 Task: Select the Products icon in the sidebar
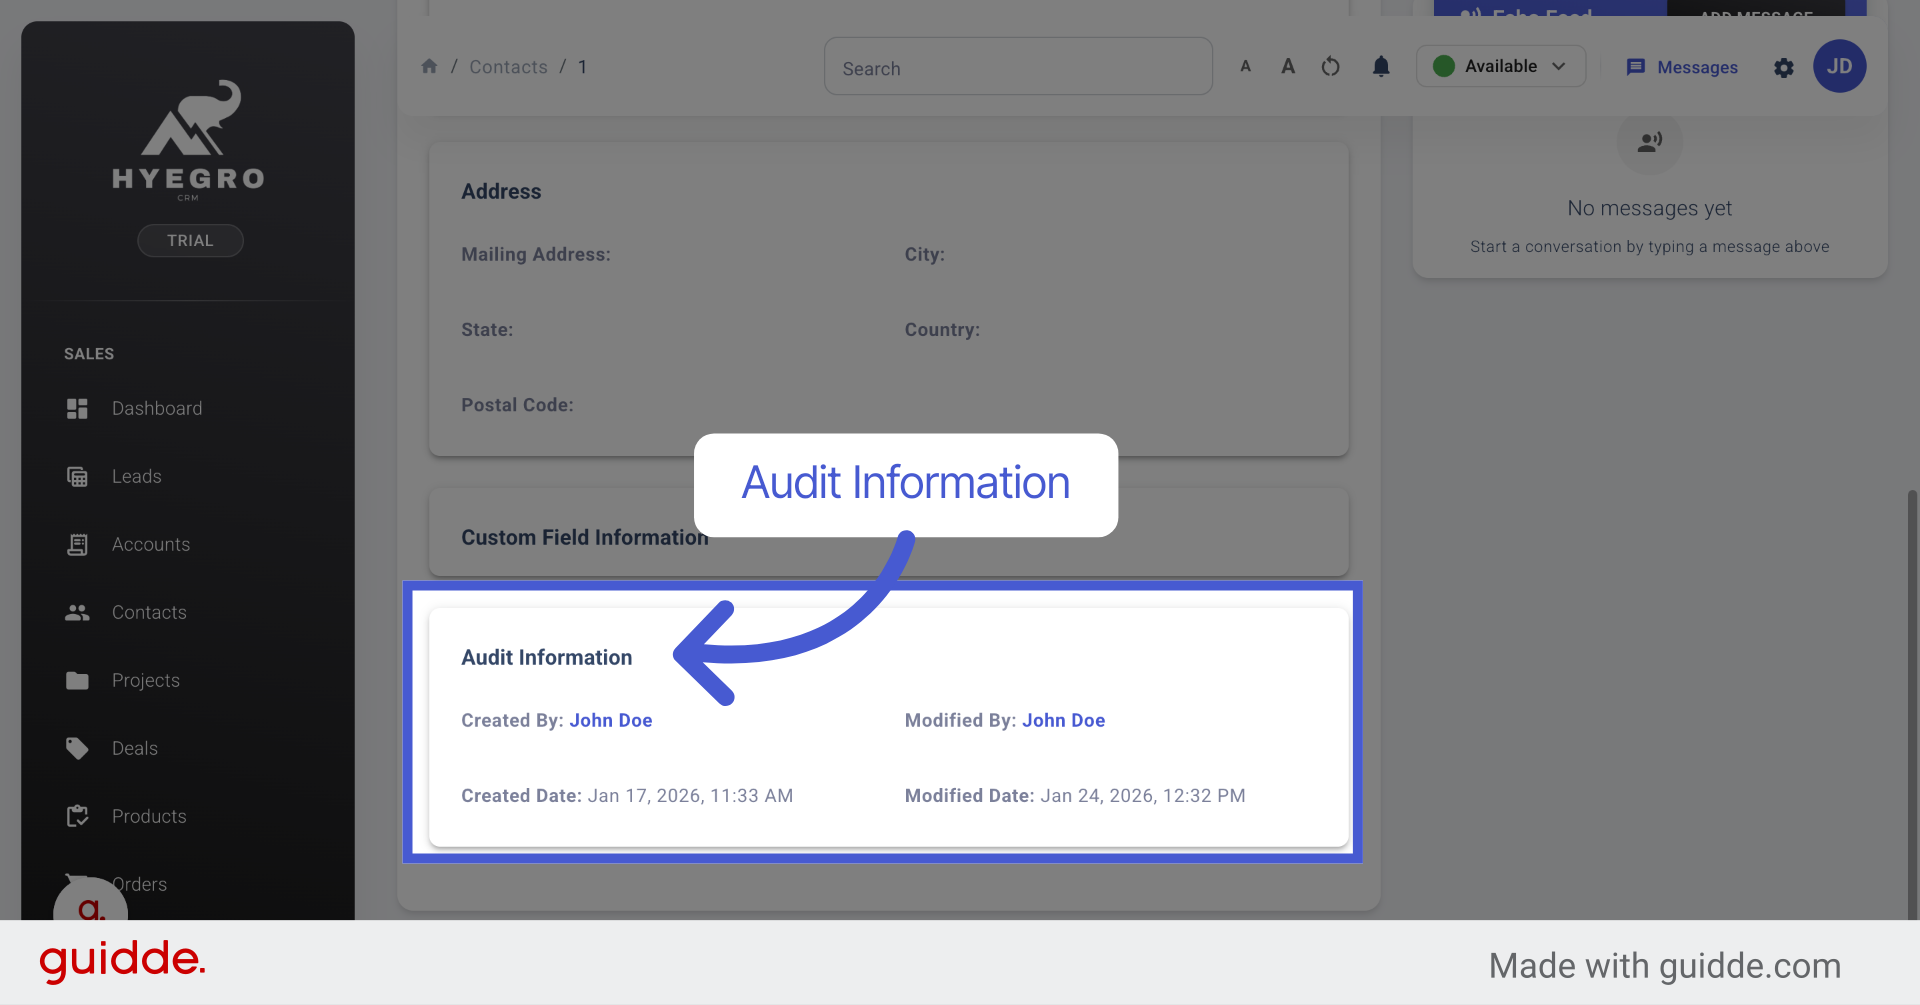pos(78,816)
